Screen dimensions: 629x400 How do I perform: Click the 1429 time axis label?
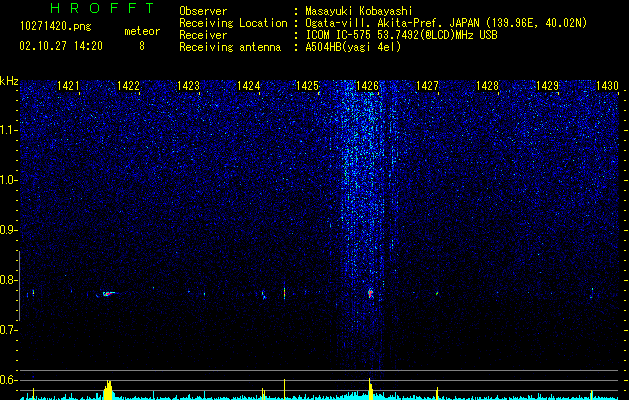coord(547,86)
